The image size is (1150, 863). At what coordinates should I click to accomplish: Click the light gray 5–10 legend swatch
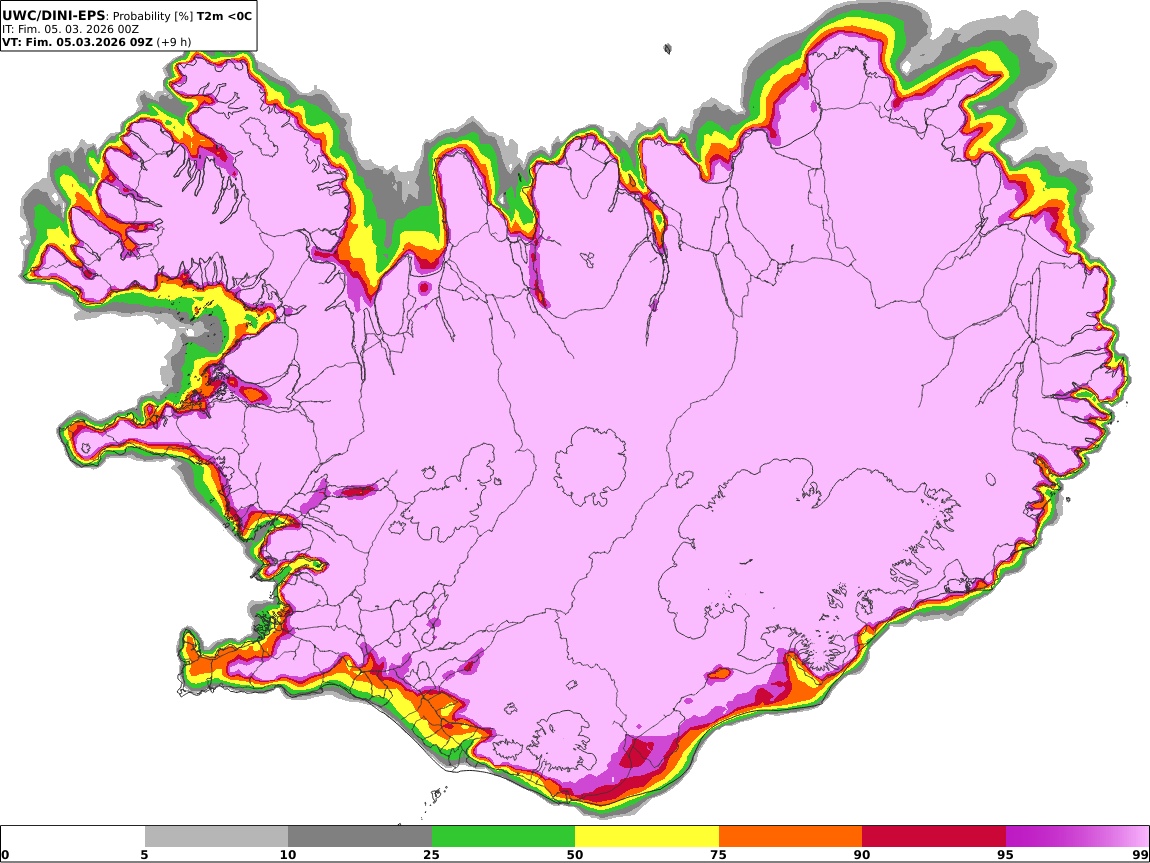216,836
